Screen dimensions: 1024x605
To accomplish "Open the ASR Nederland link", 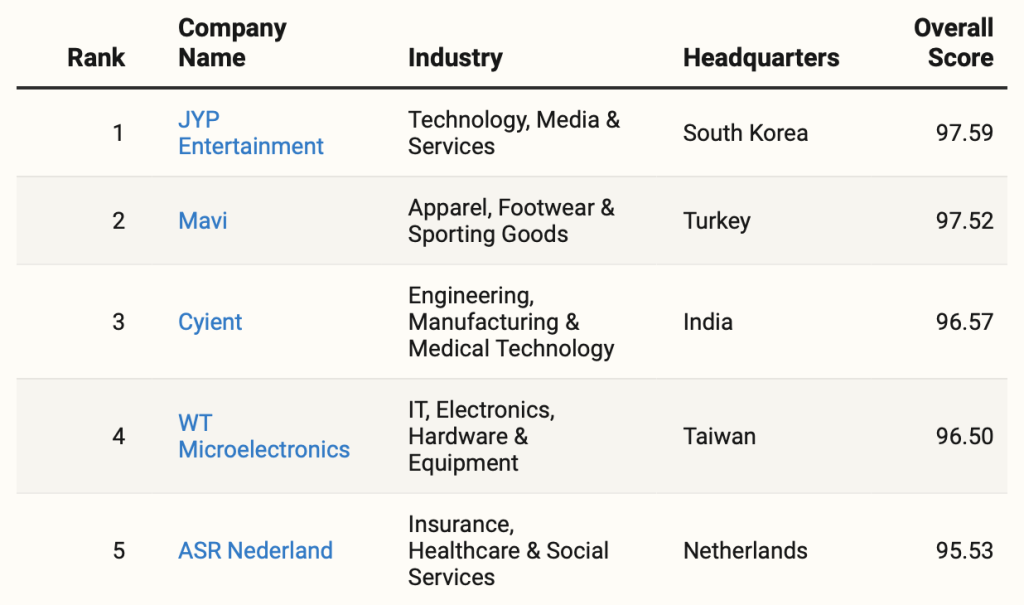I will point(255,550).
